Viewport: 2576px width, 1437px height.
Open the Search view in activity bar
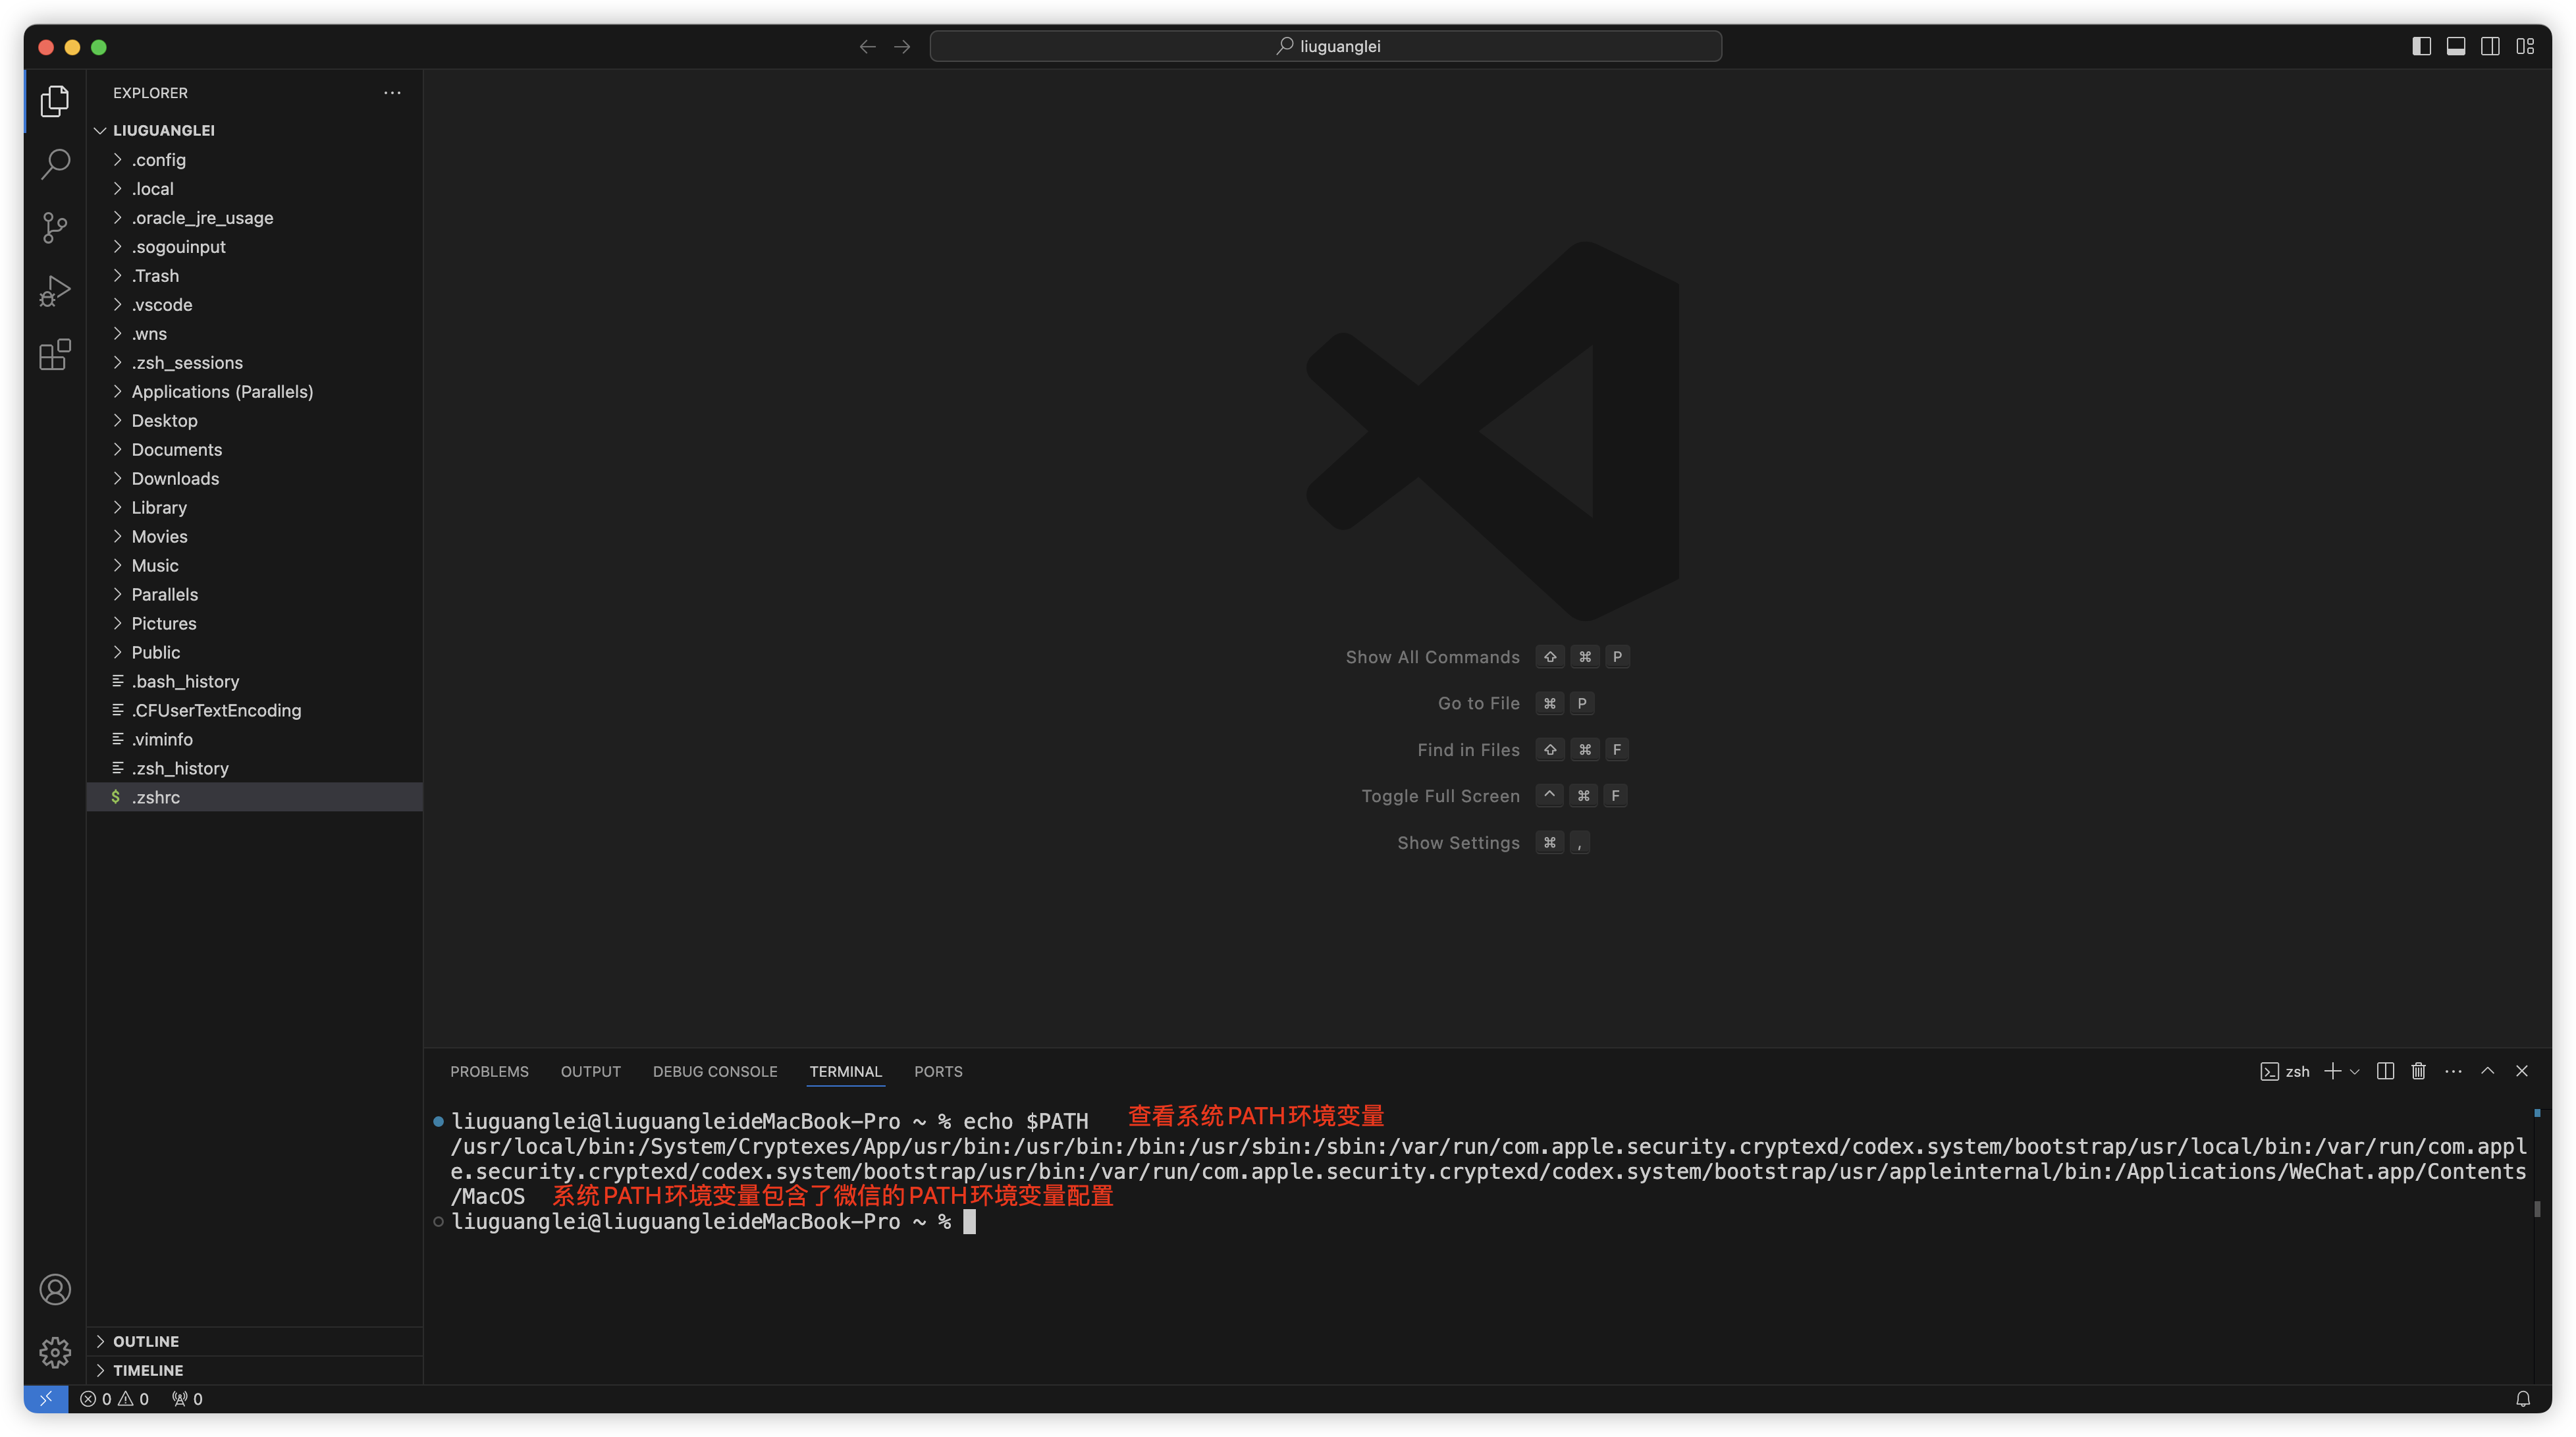point(55,164)
